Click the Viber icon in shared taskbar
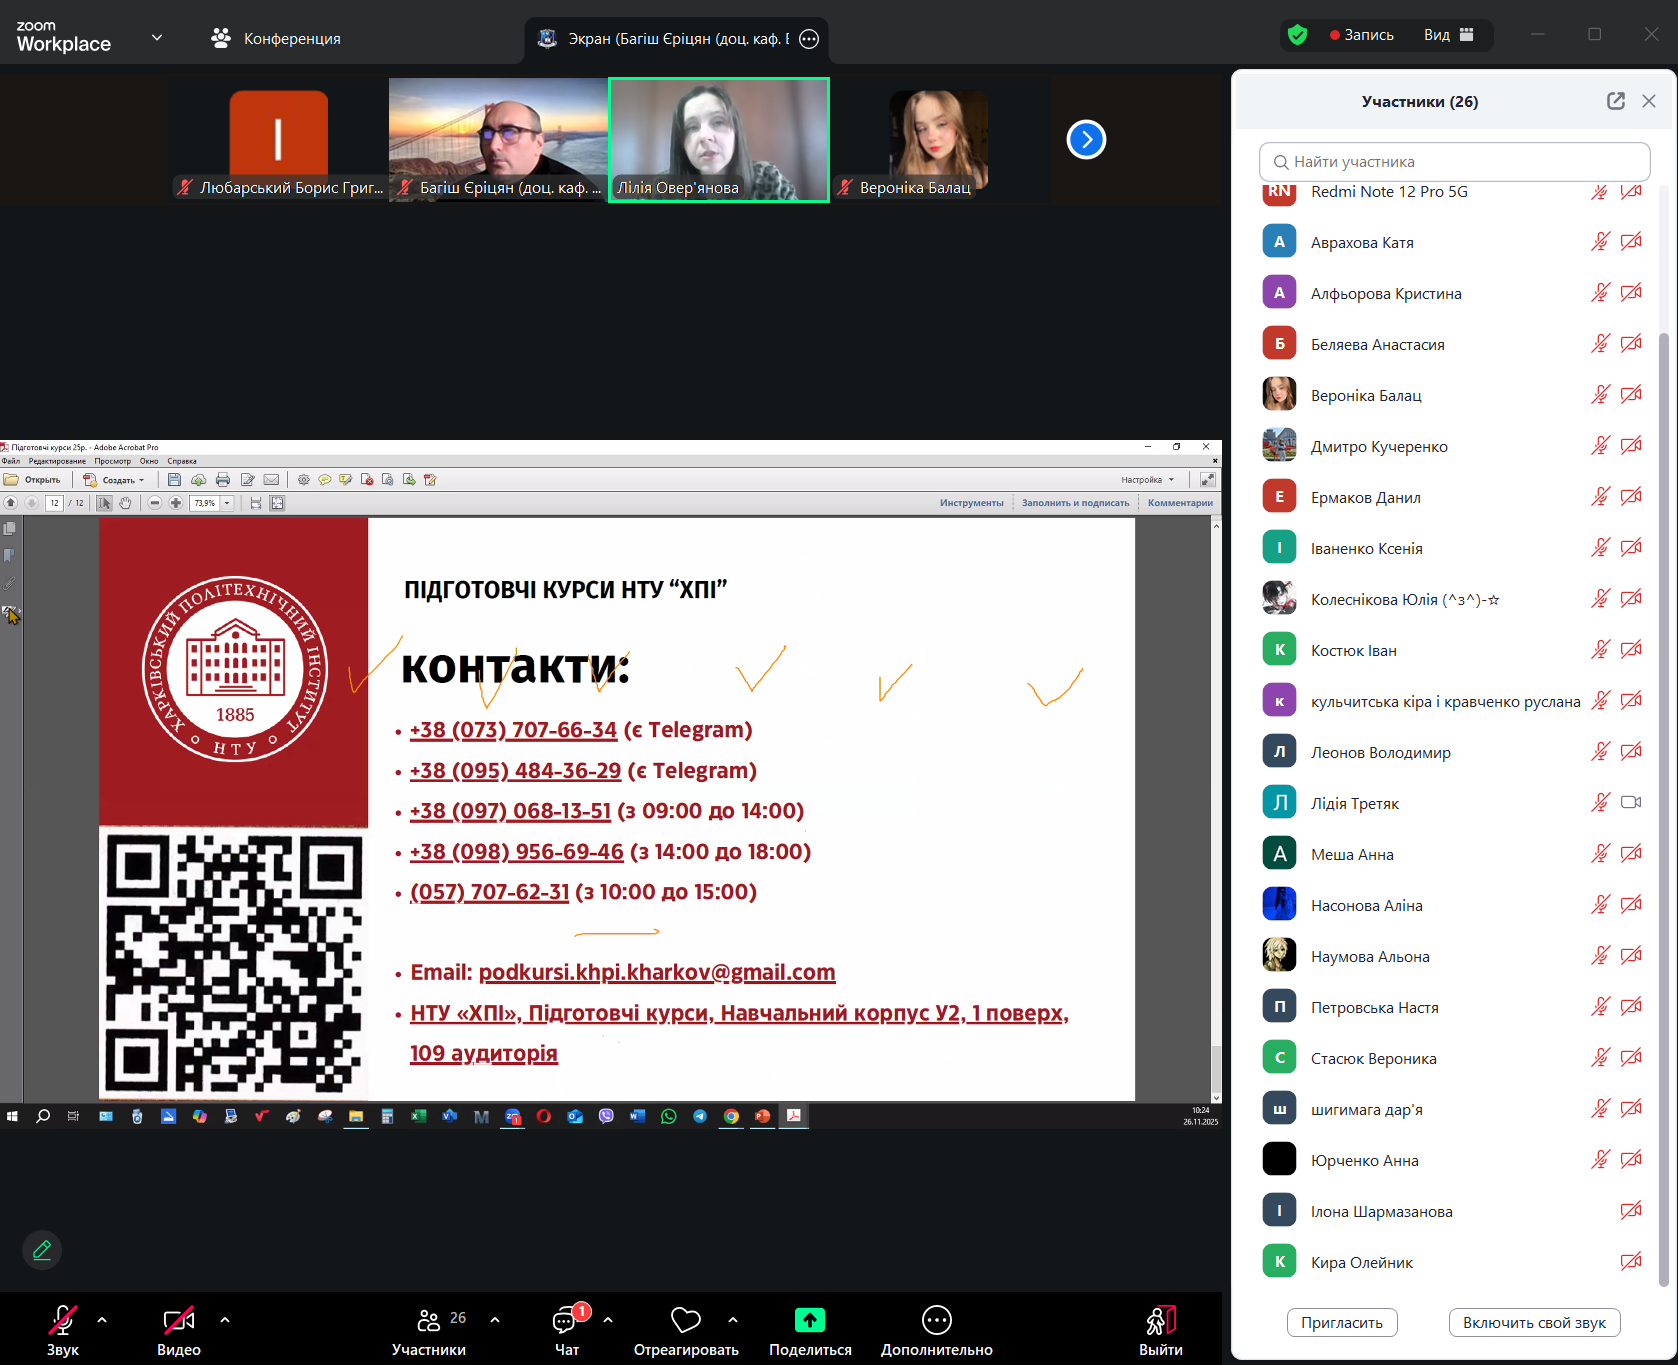 pos(606,1116)
